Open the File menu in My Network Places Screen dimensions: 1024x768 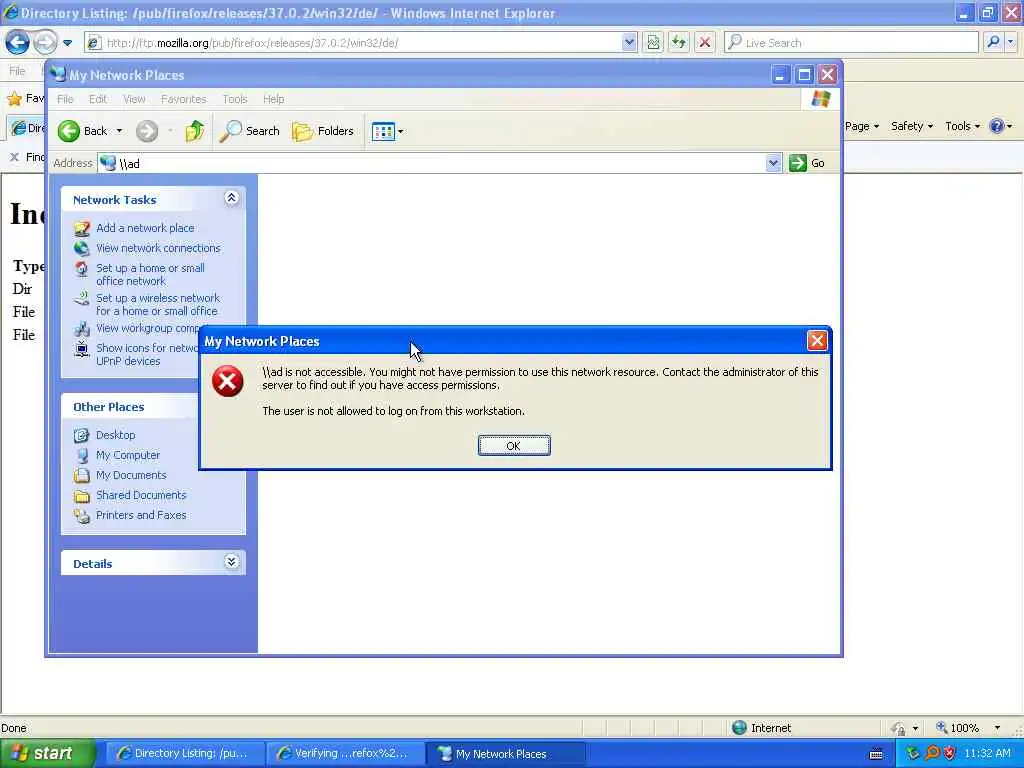pos(65,99)
